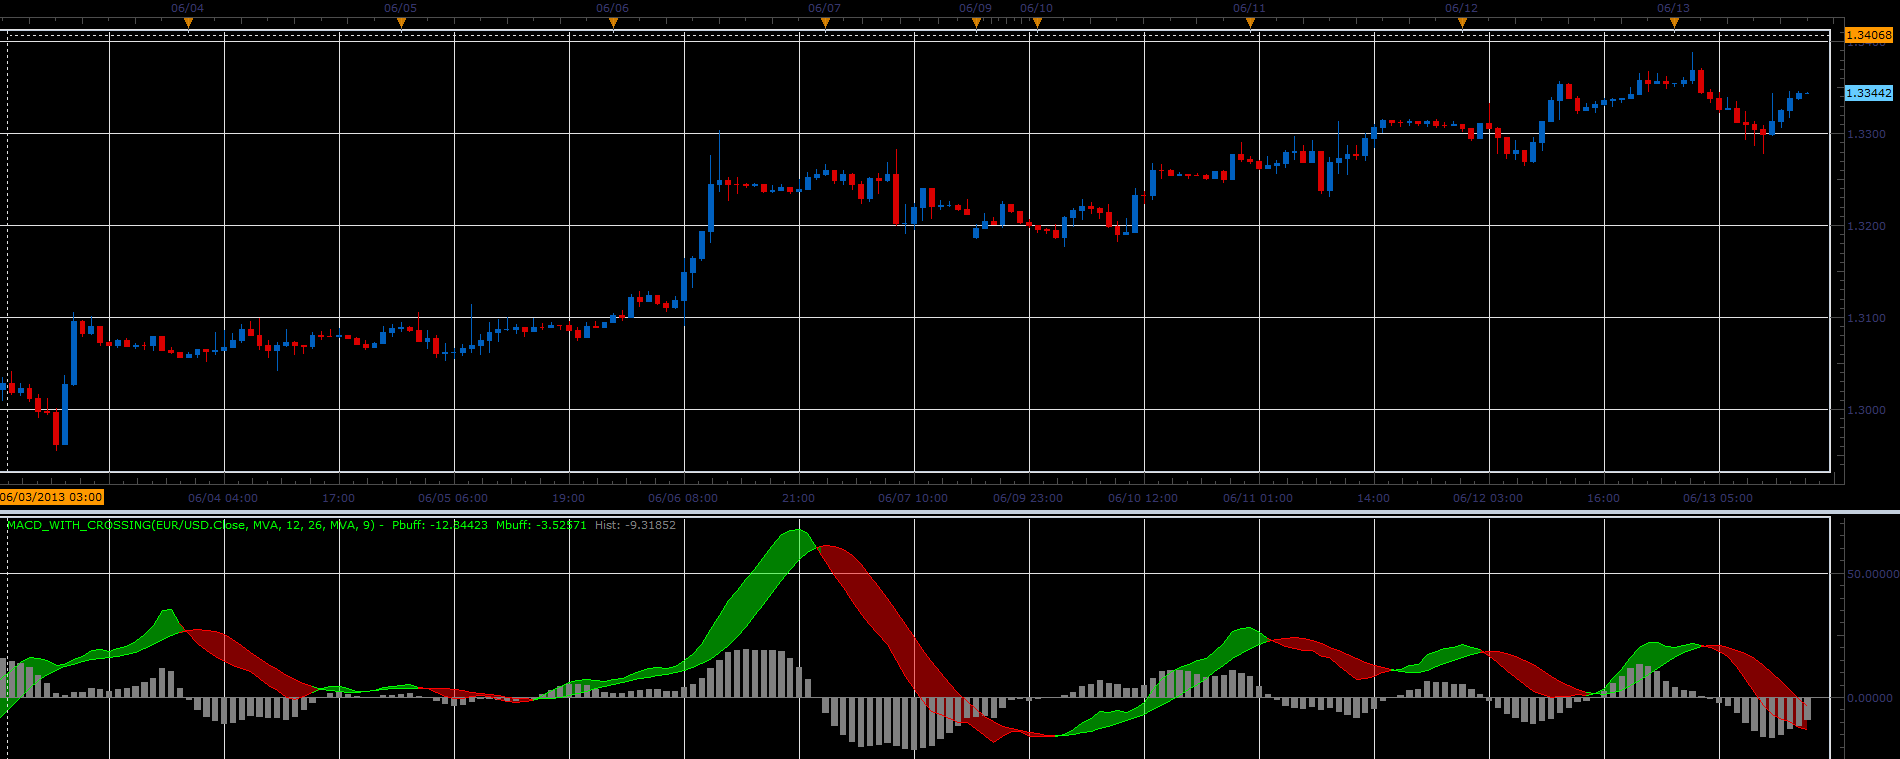The image size is (1900, 759).
Task: Click the 1.3000 price axis label
Action: click(x=1866, y=410)
